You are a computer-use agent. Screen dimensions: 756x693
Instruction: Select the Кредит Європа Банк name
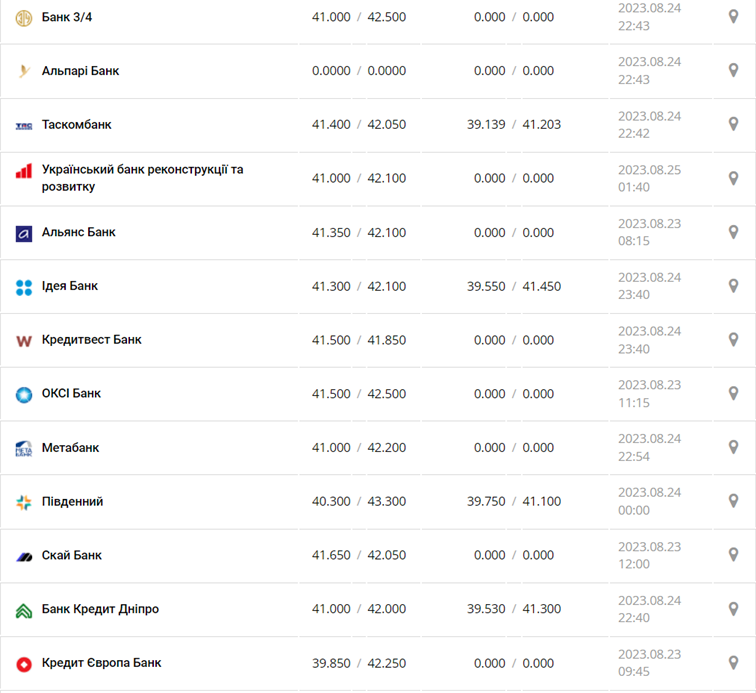[x=101, y=663]
